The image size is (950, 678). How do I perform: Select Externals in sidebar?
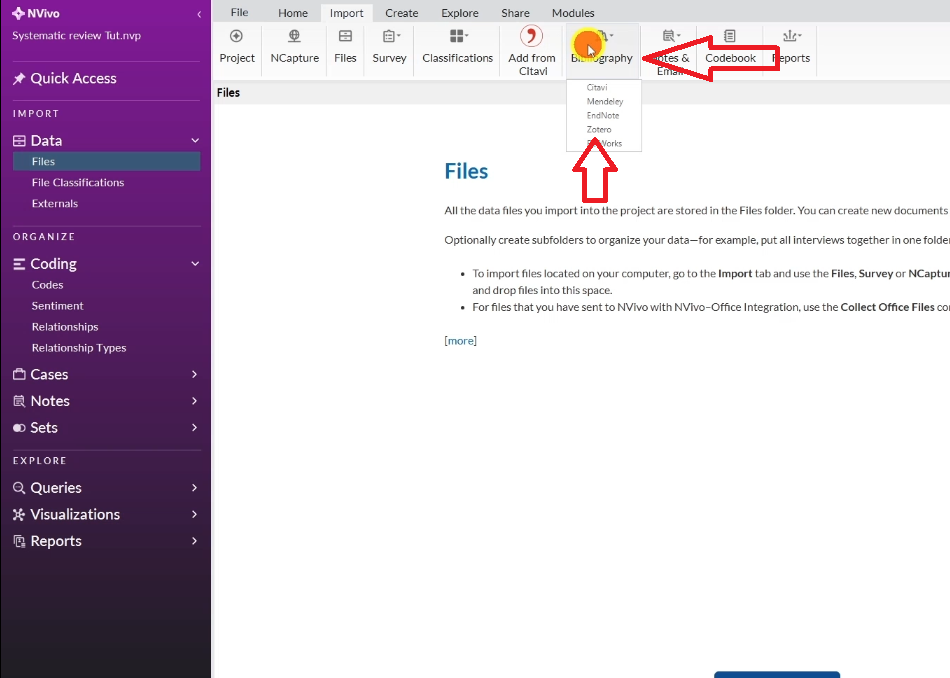[55, 204]
